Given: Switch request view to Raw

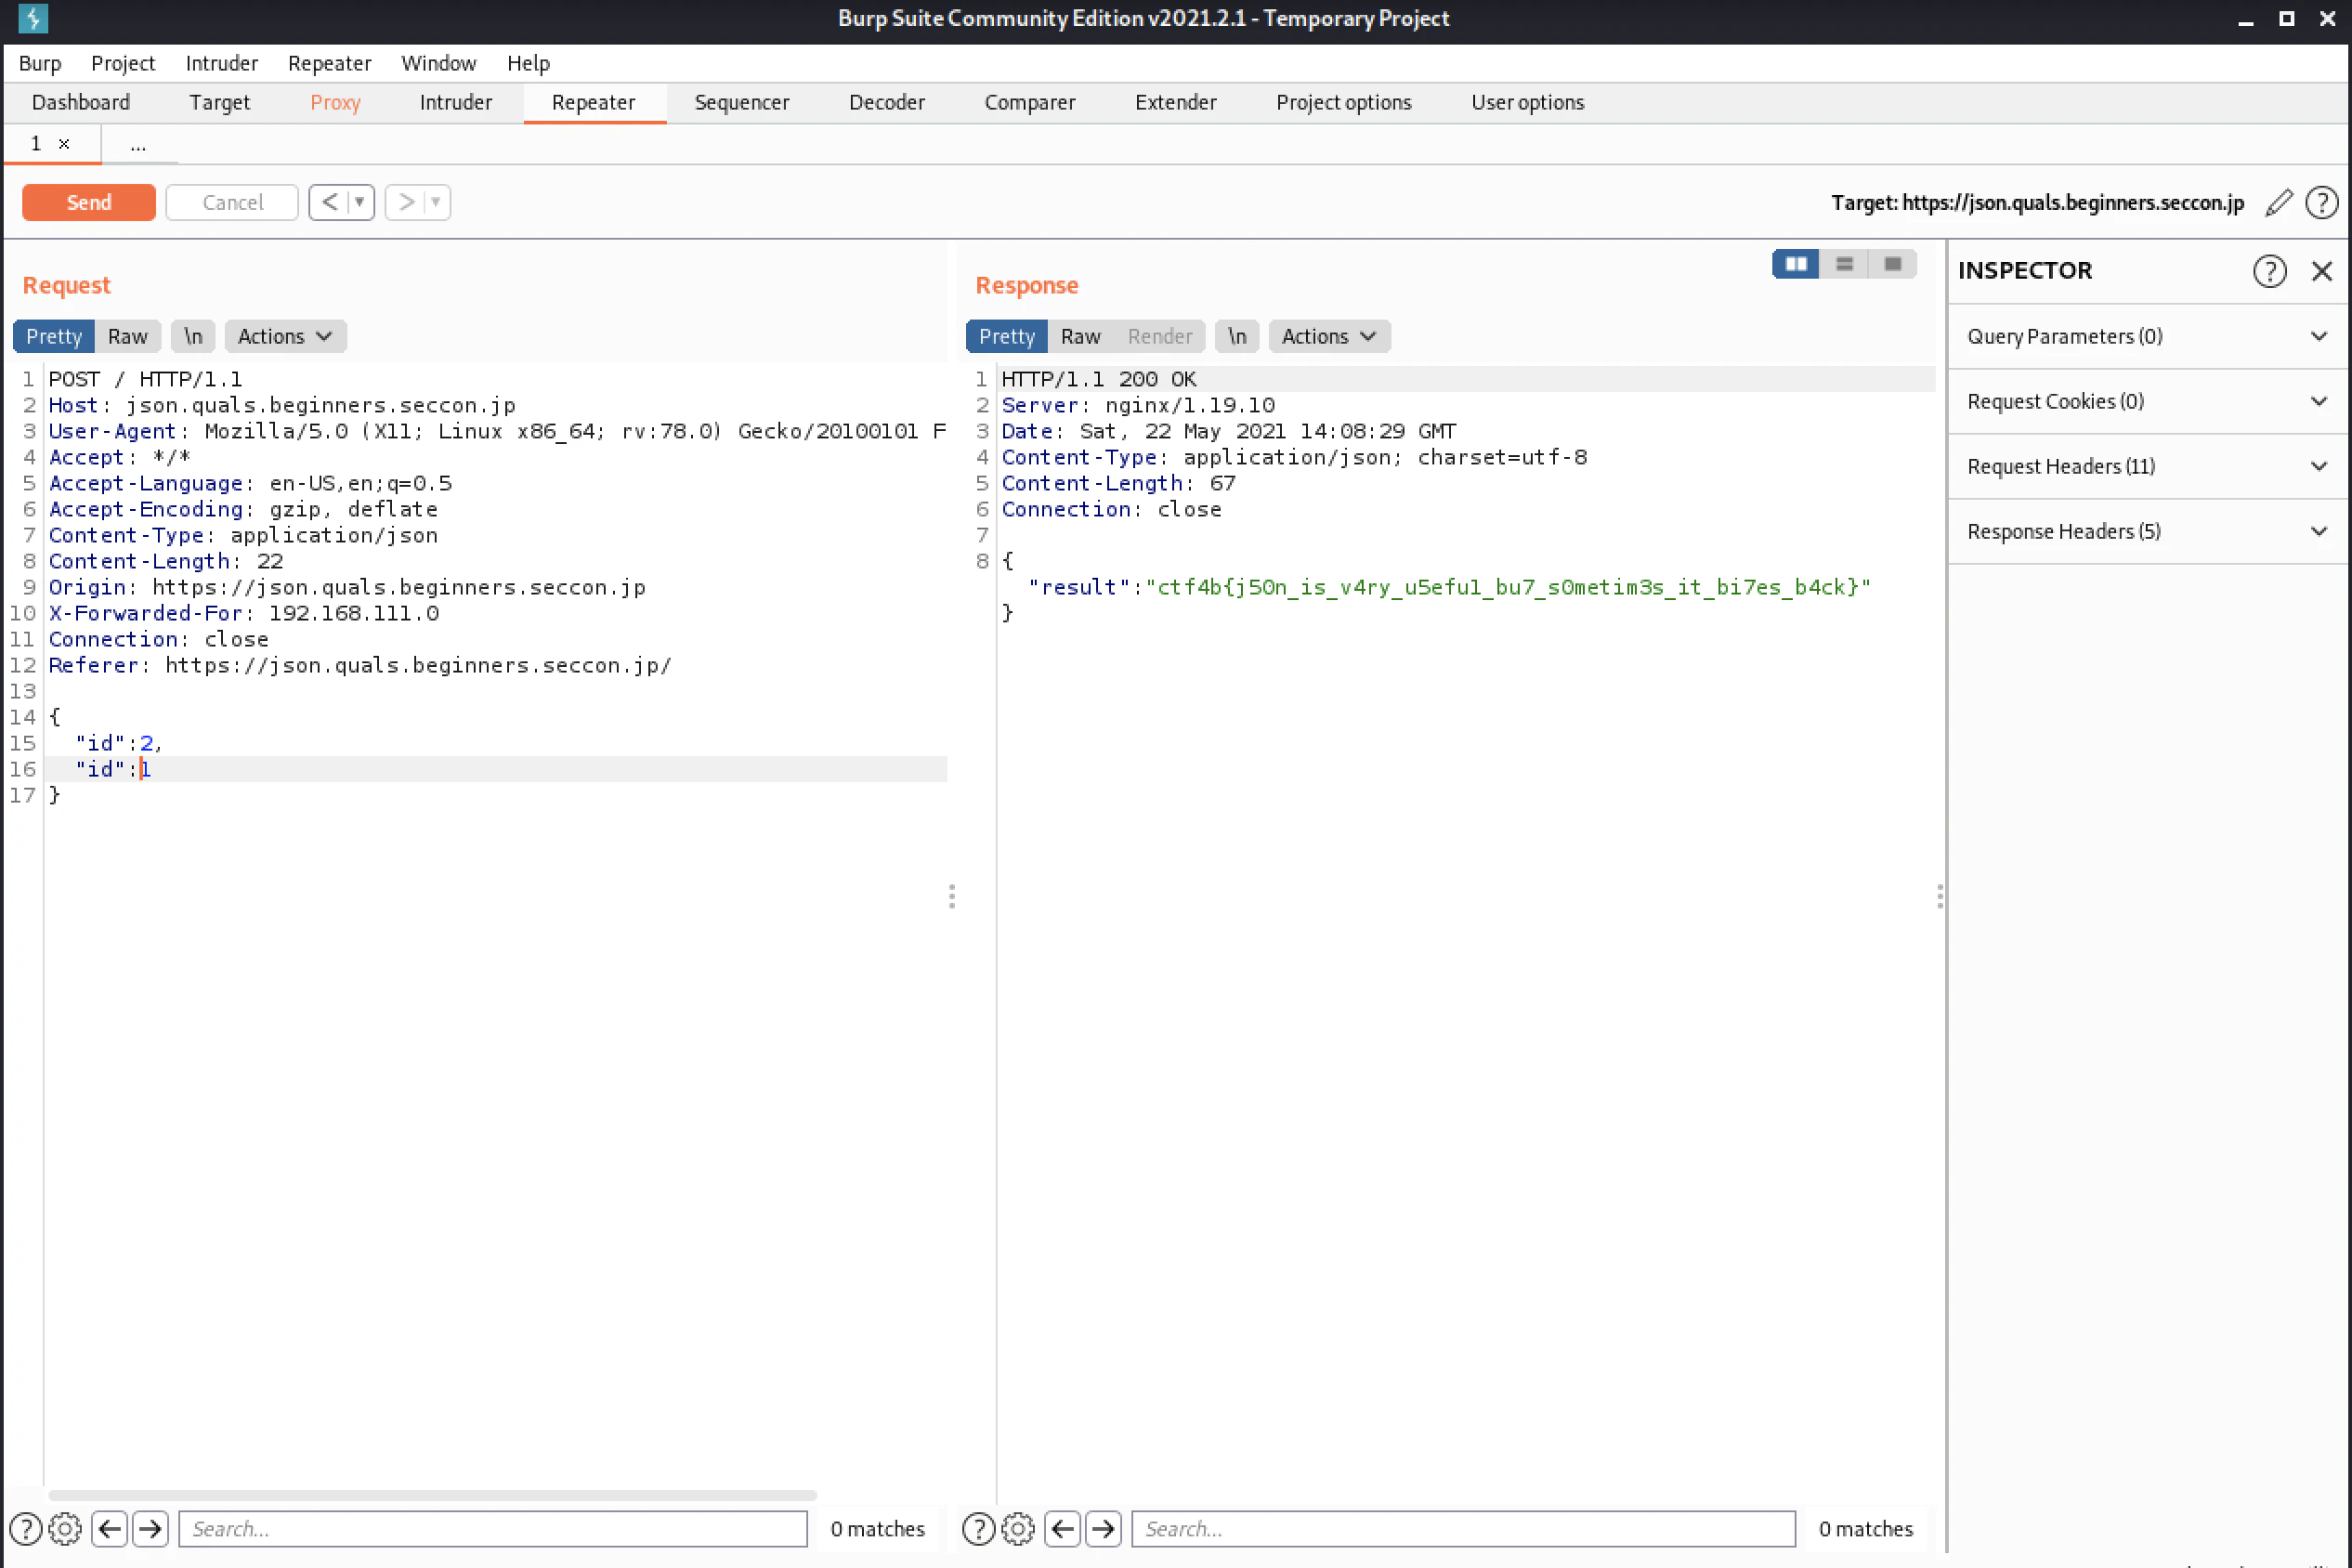Looking at the screenshot, I should (x=128, y=337).
